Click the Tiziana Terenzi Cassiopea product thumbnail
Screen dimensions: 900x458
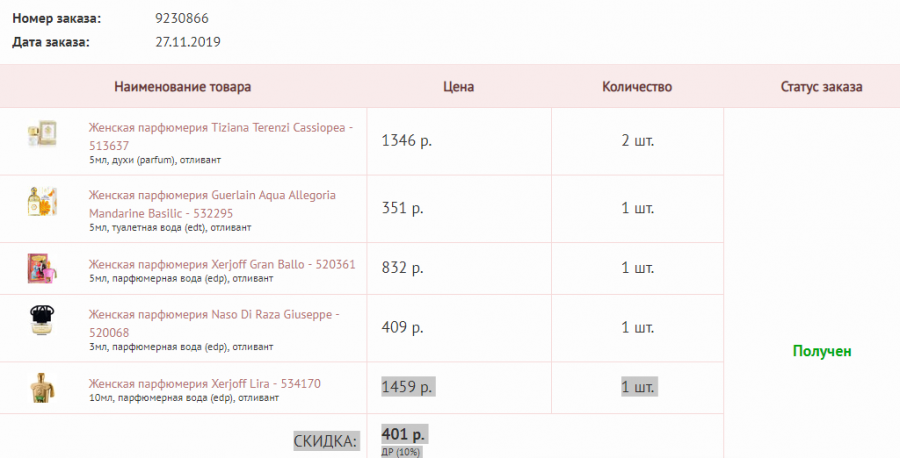tap(42, 136)
